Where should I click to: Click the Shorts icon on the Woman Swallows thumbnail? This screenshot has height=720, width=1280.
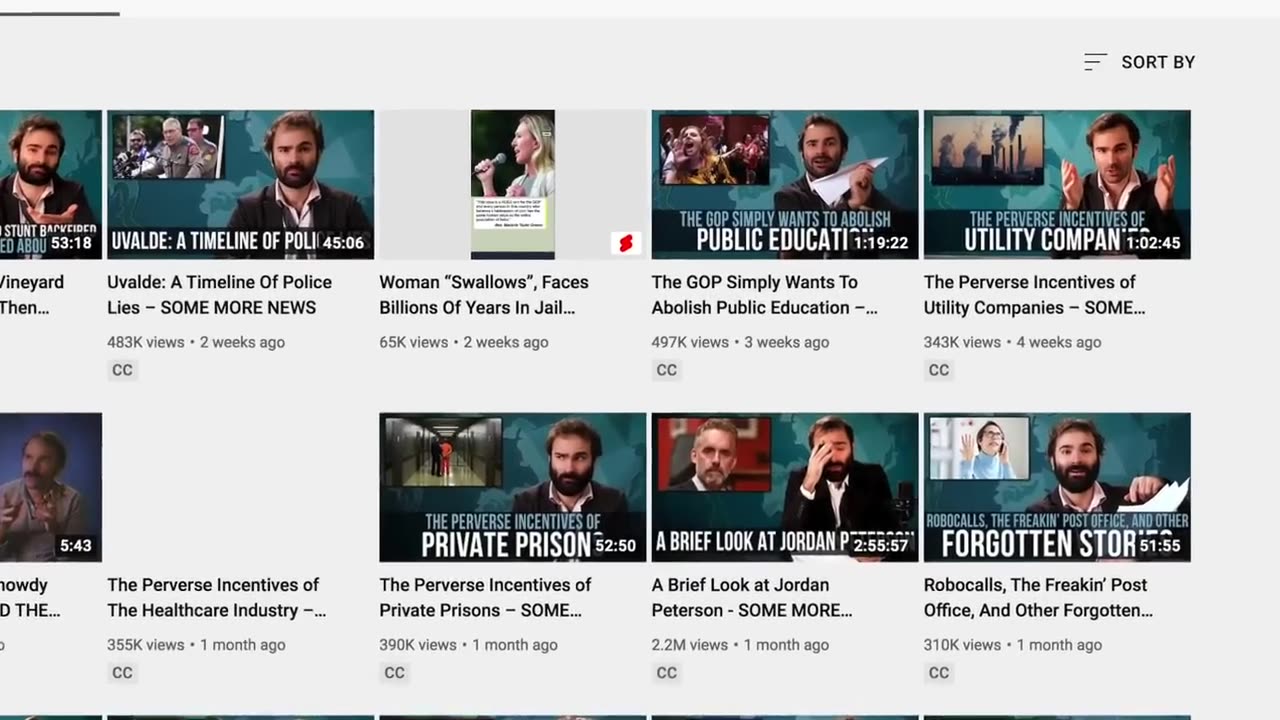point(626,243)
